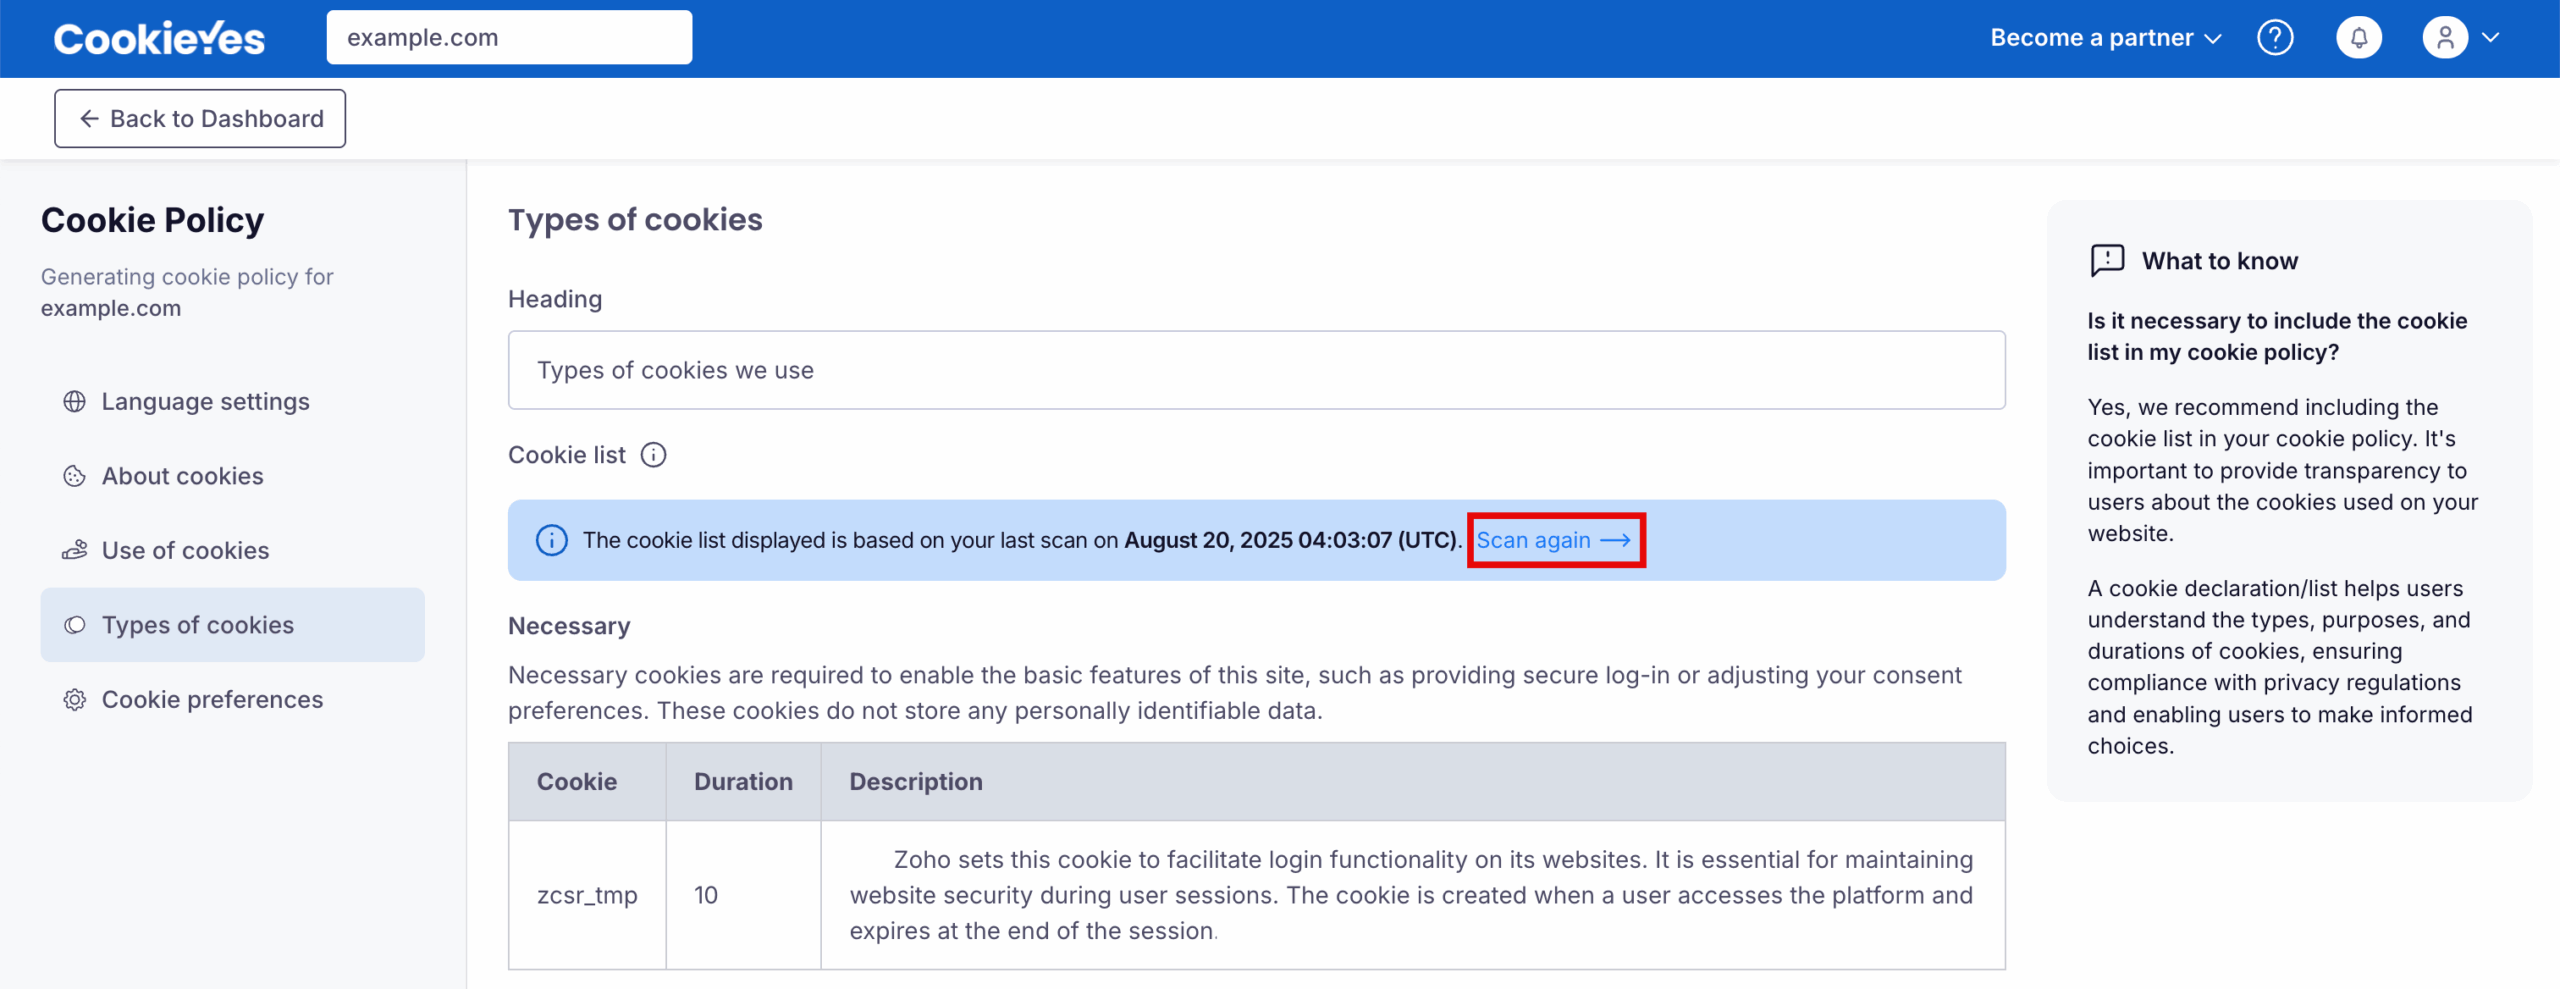Click the Cookie list info icon
The width and height of the screenshot is (2560, 989).
tap(653, 455)
